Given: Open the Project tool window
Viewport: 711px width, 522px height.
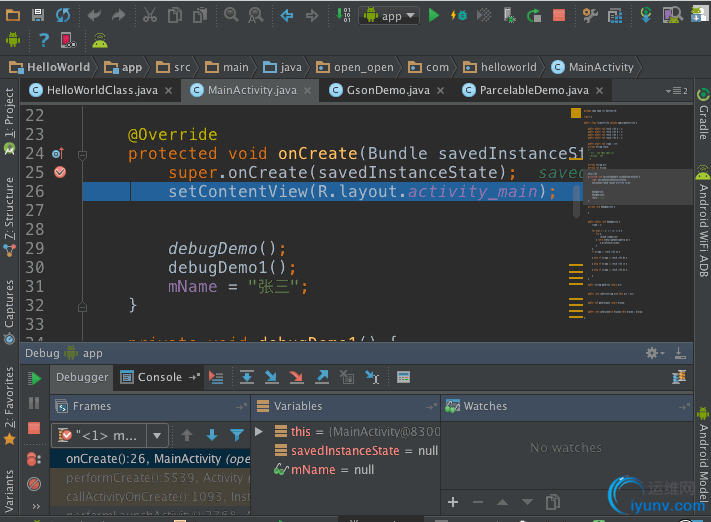Looking at the screenshot, I should (9, 121).
